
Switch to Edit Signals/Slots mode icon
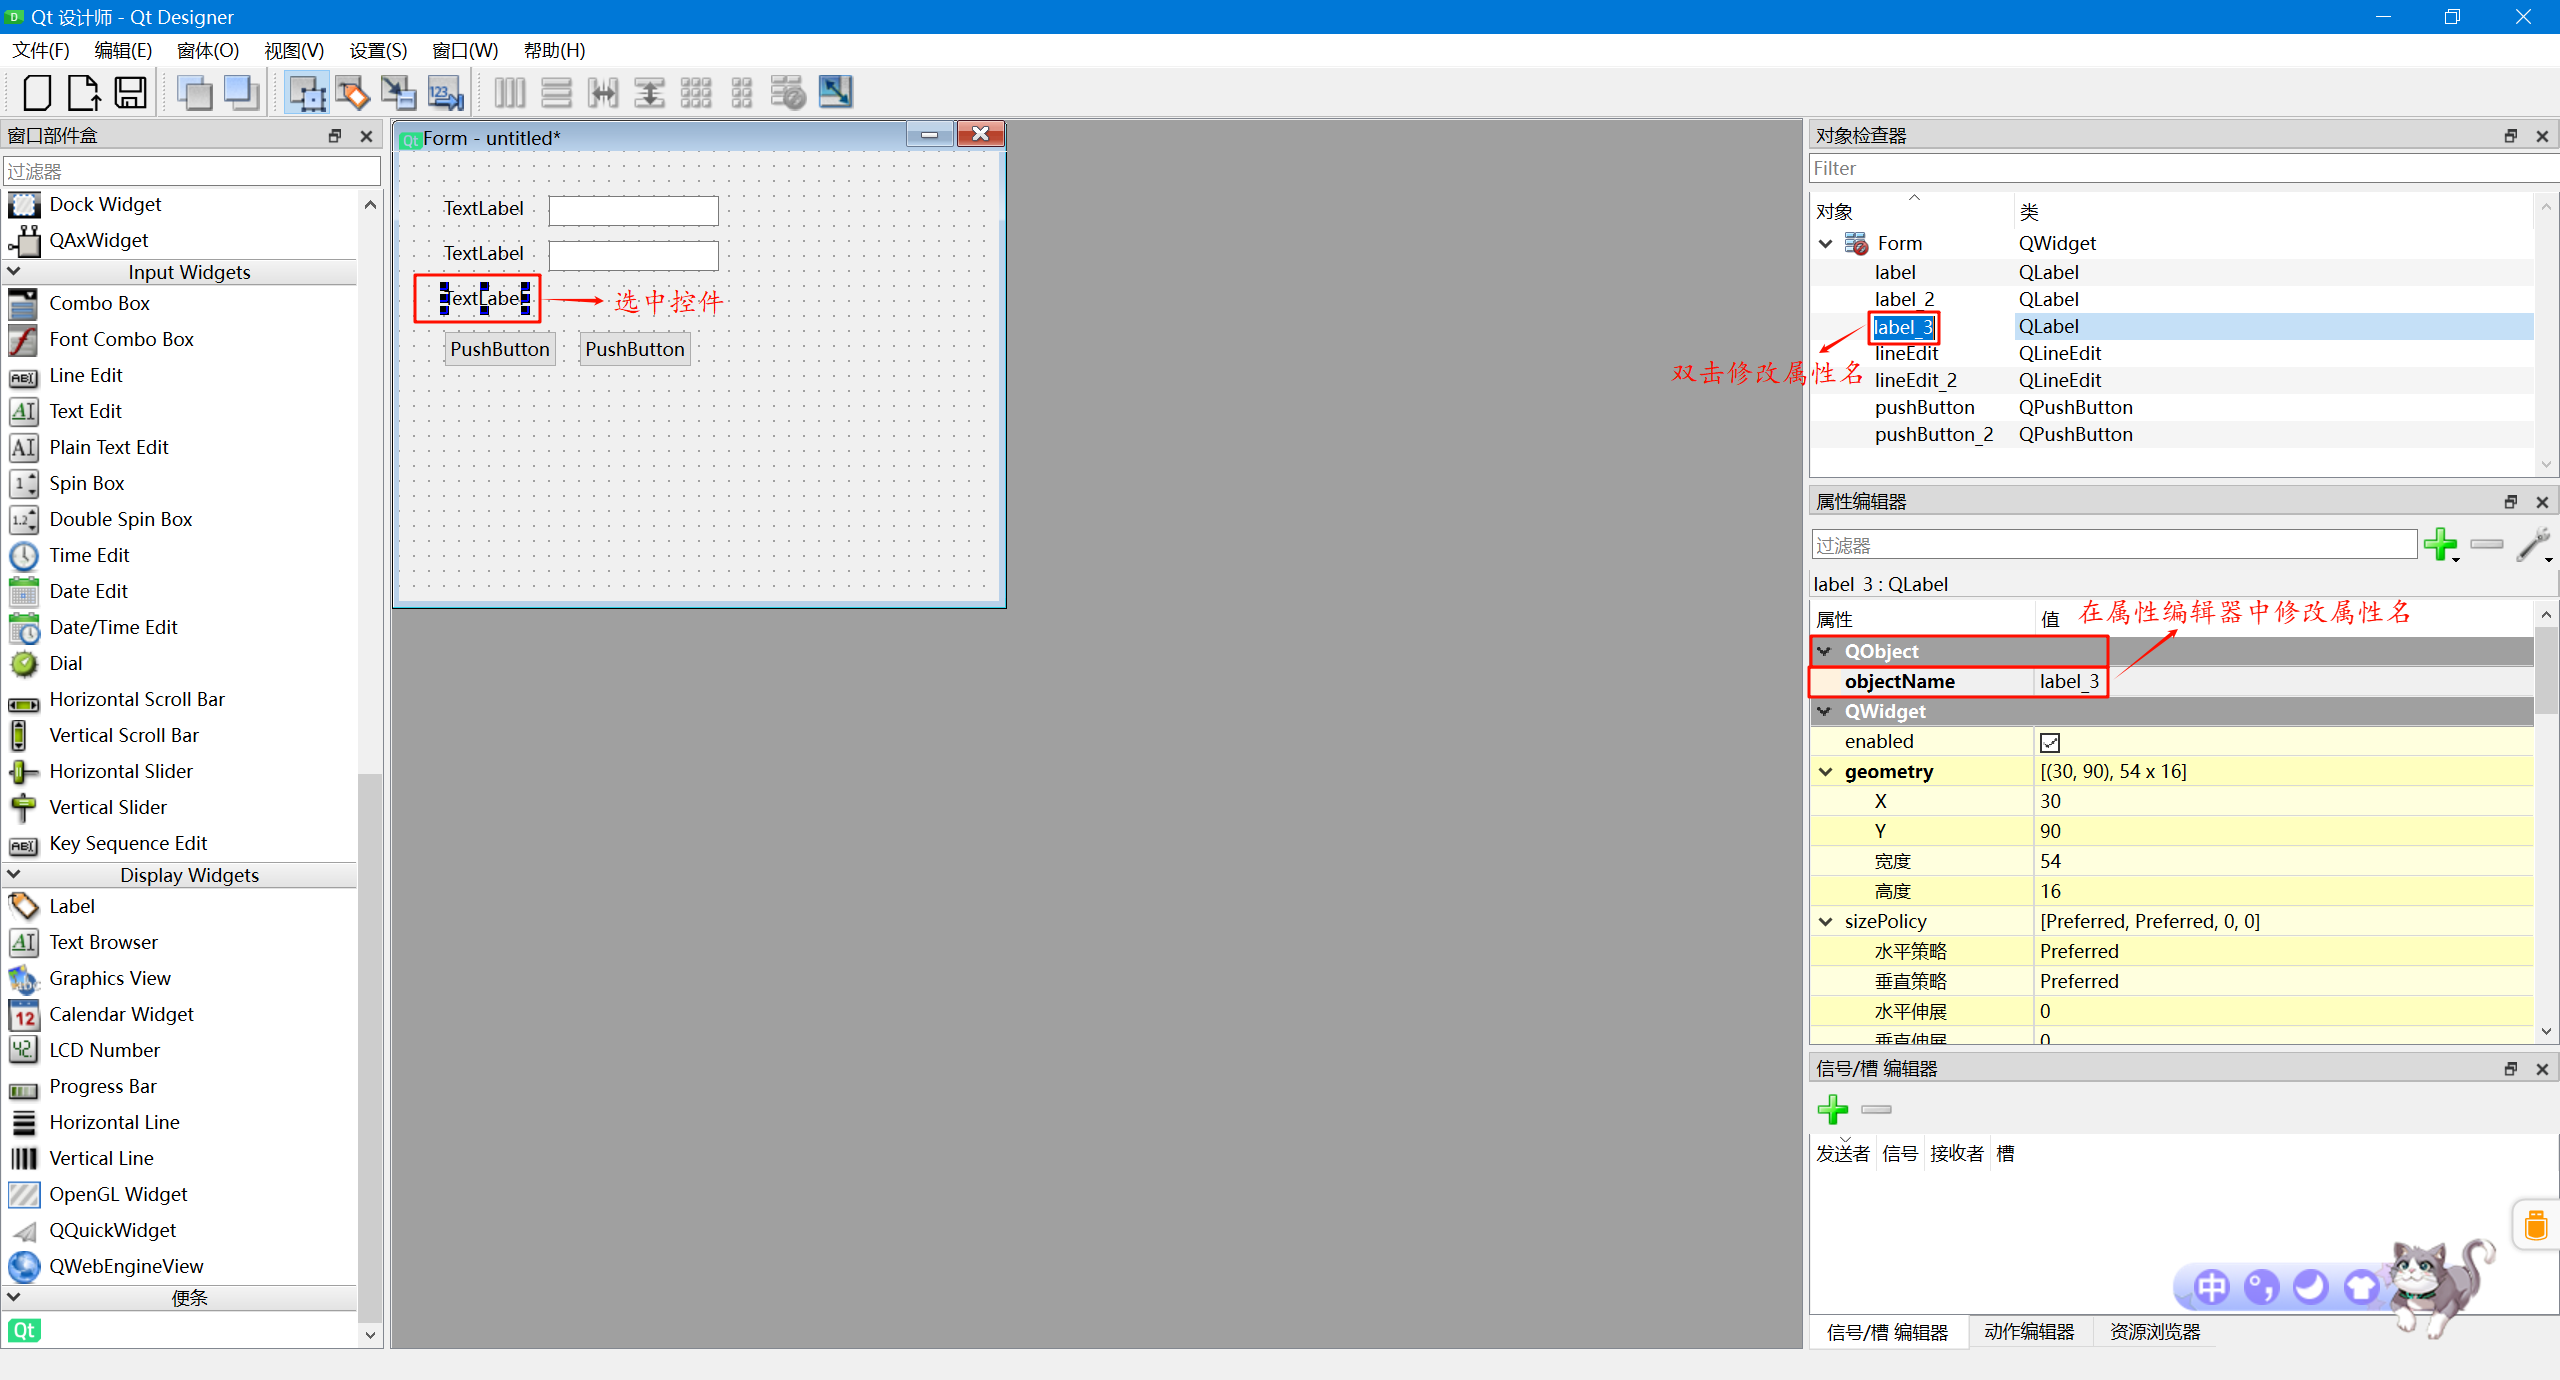coord(352,93)
